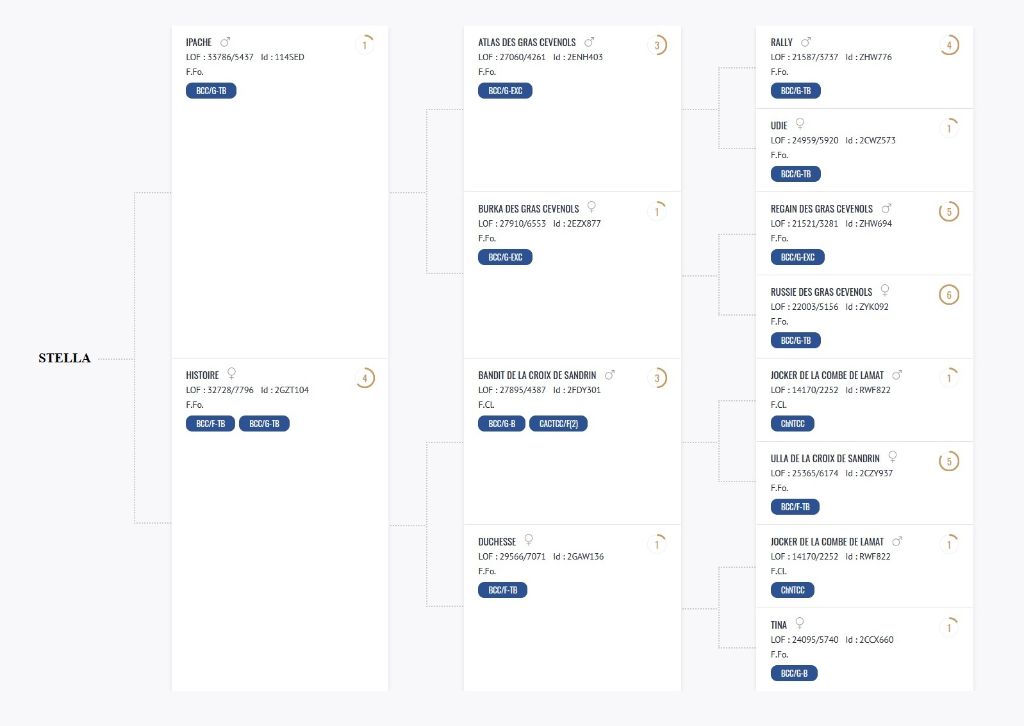
Task: Click the female symbol beside BURKA DES GRAS CEVENOLS
Action: point(591,207)
